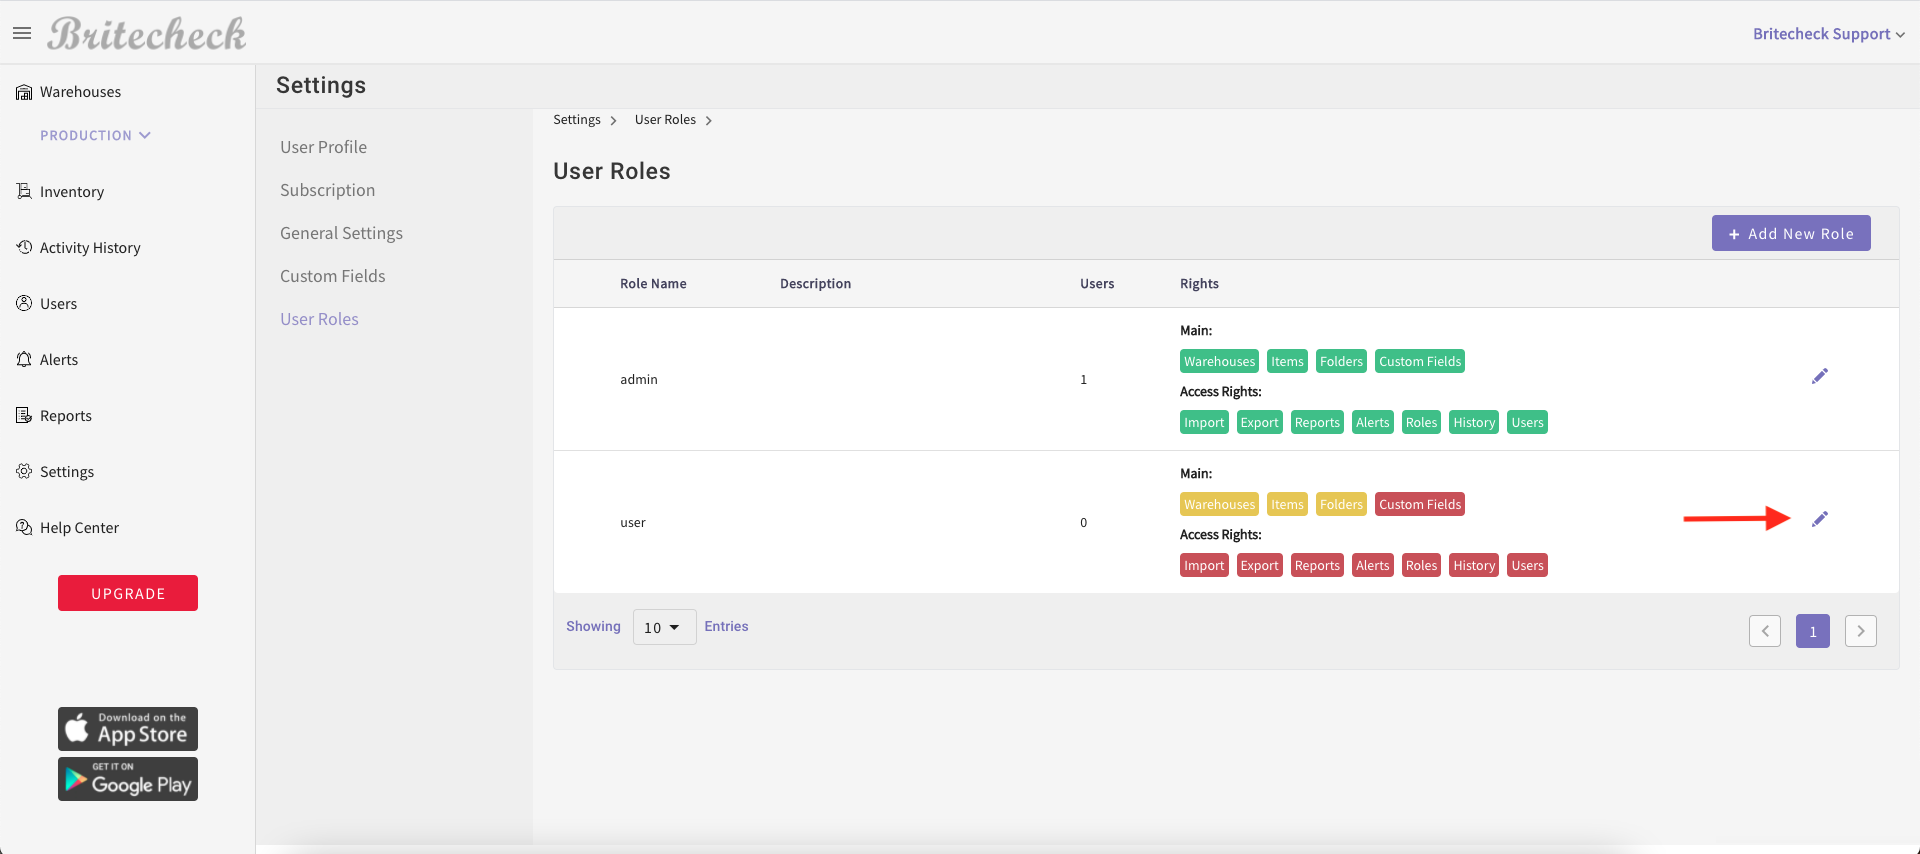Switch to Custom Fields settings
Screen dimensions: 1920x854
click(332, 276)
